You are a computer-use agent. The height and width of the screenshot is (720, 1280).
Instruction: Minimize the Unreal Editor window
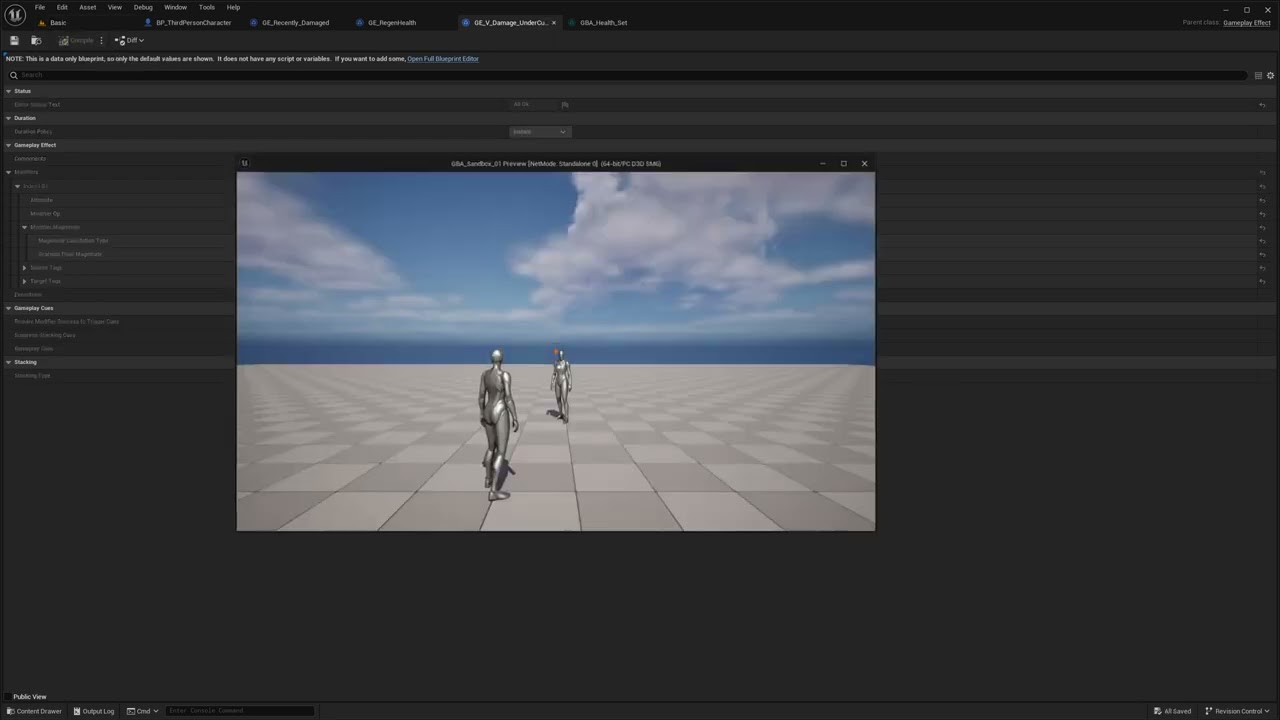[1228, 9]
